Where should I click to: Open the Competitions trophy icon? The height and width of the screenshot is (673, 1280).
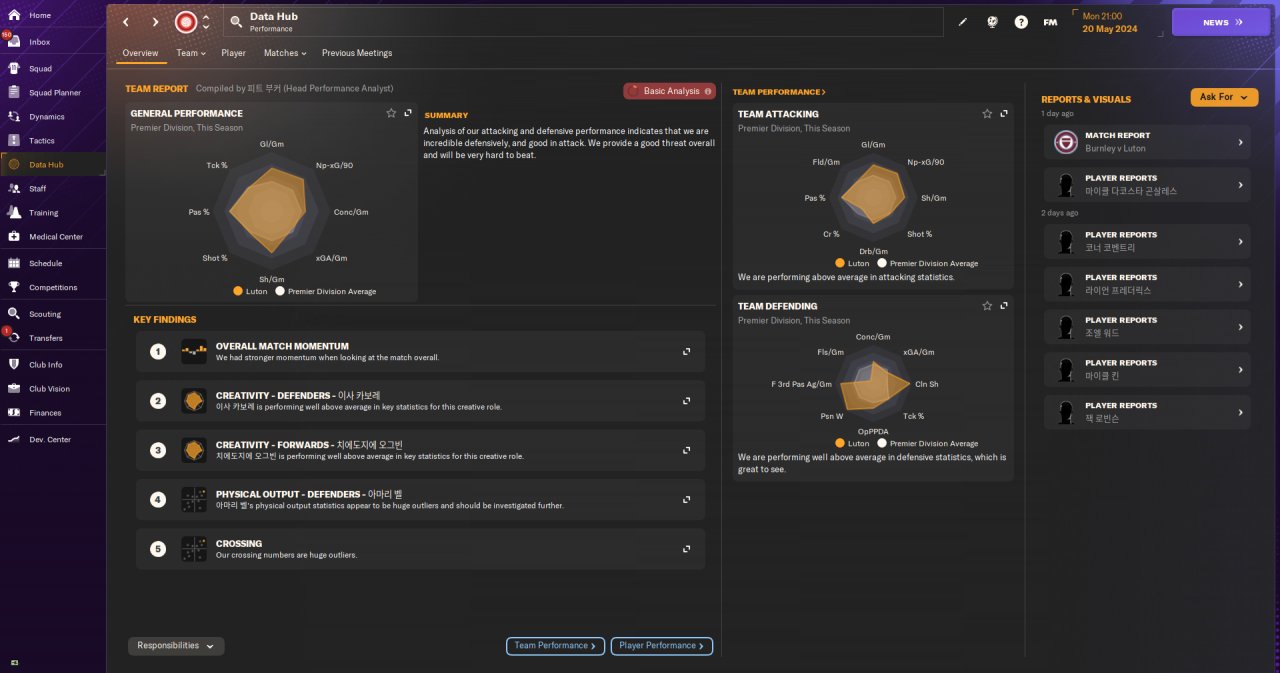coord(14,287)
